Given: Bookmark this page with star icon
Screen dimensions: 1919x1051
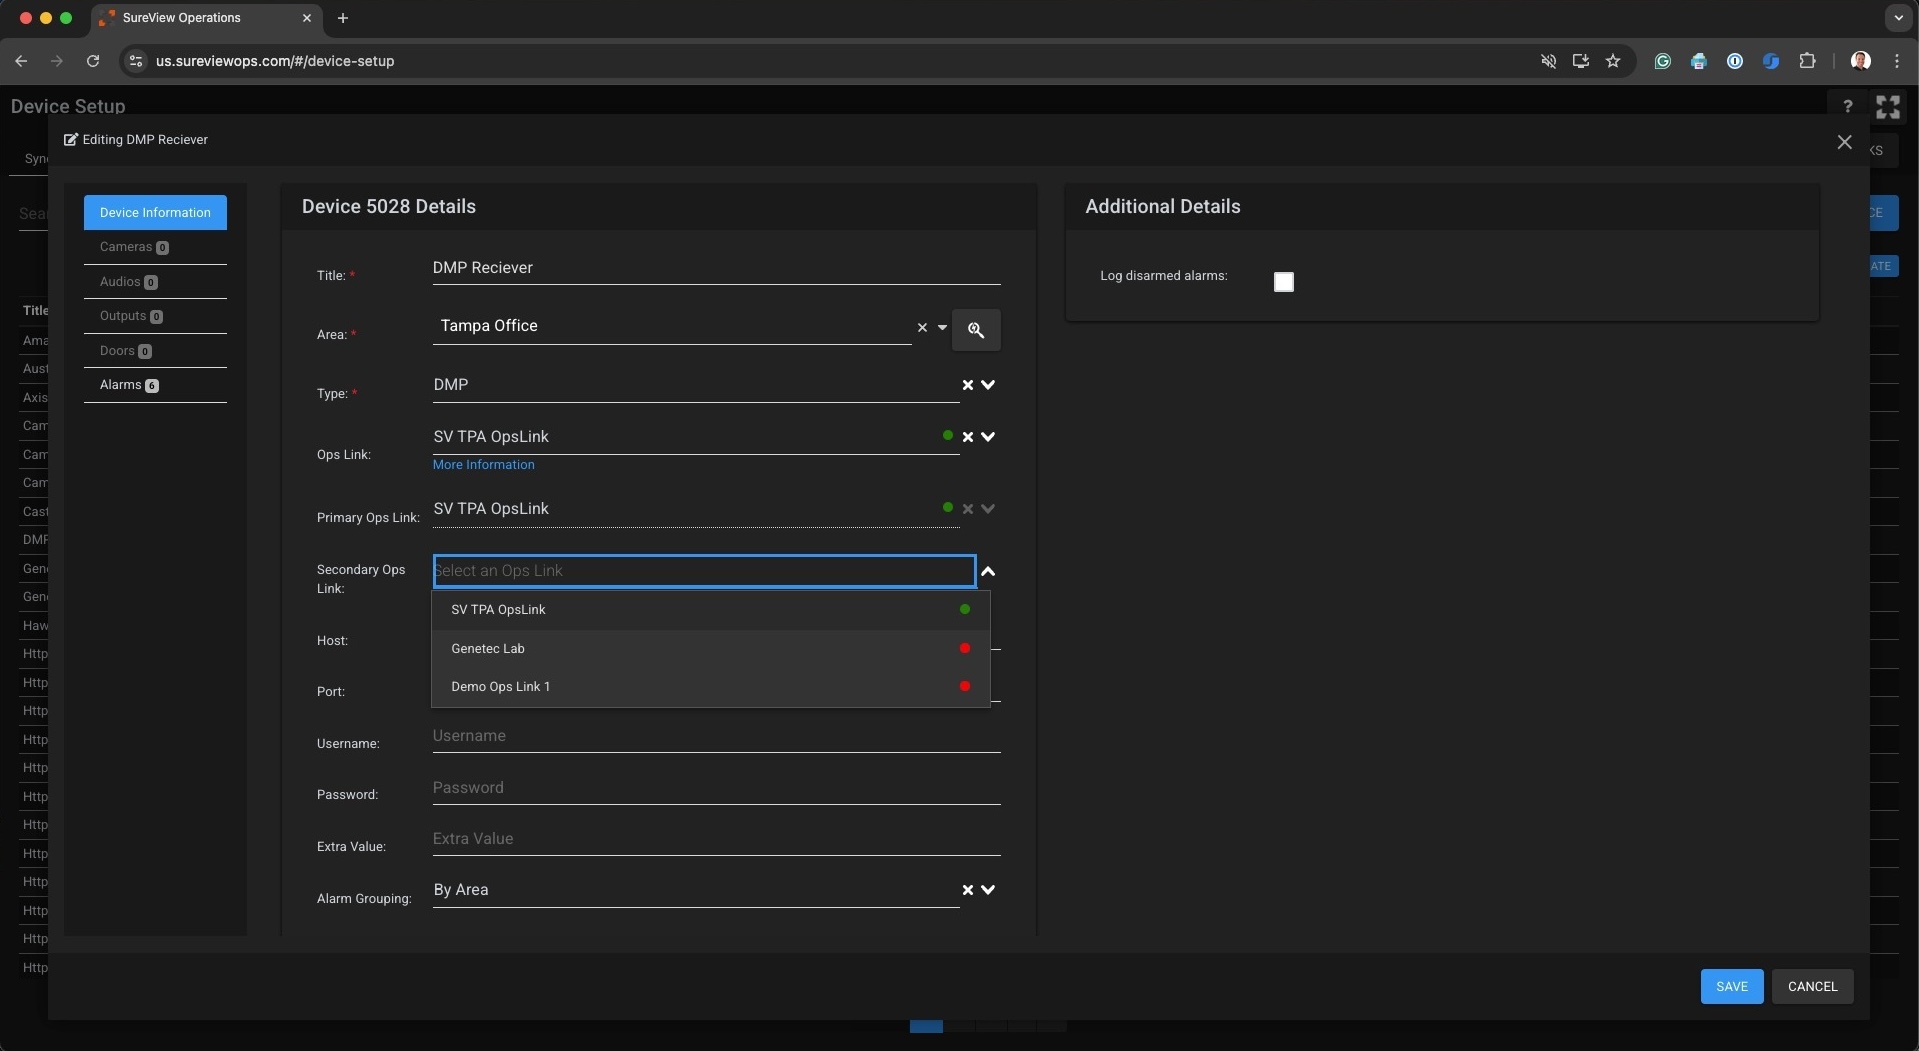Looking at the screenshot, I should click(1612, 61).
